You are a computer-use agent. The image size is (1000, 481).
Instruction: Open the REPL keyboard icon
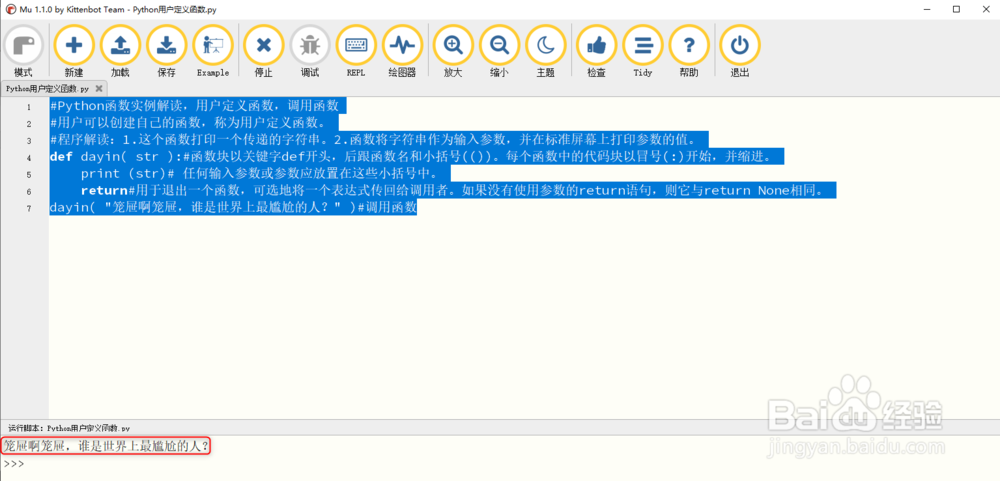[x=356, y=51]
